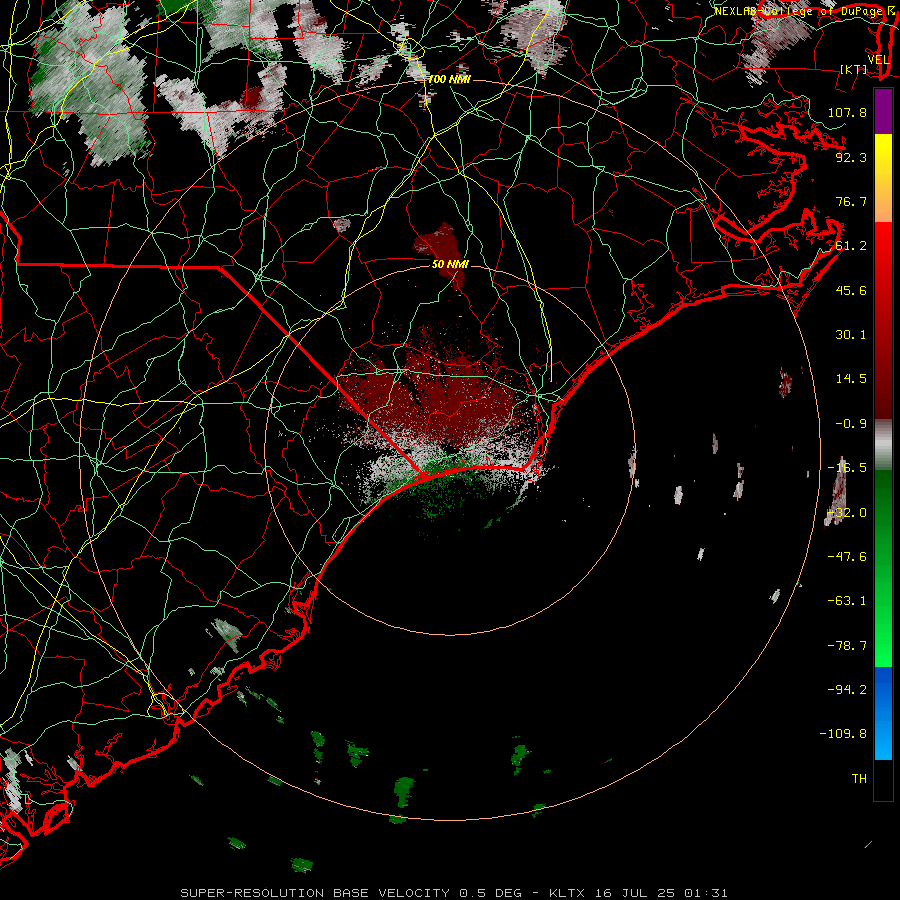Click the "50 NMI" range ring label

point(450,264)
